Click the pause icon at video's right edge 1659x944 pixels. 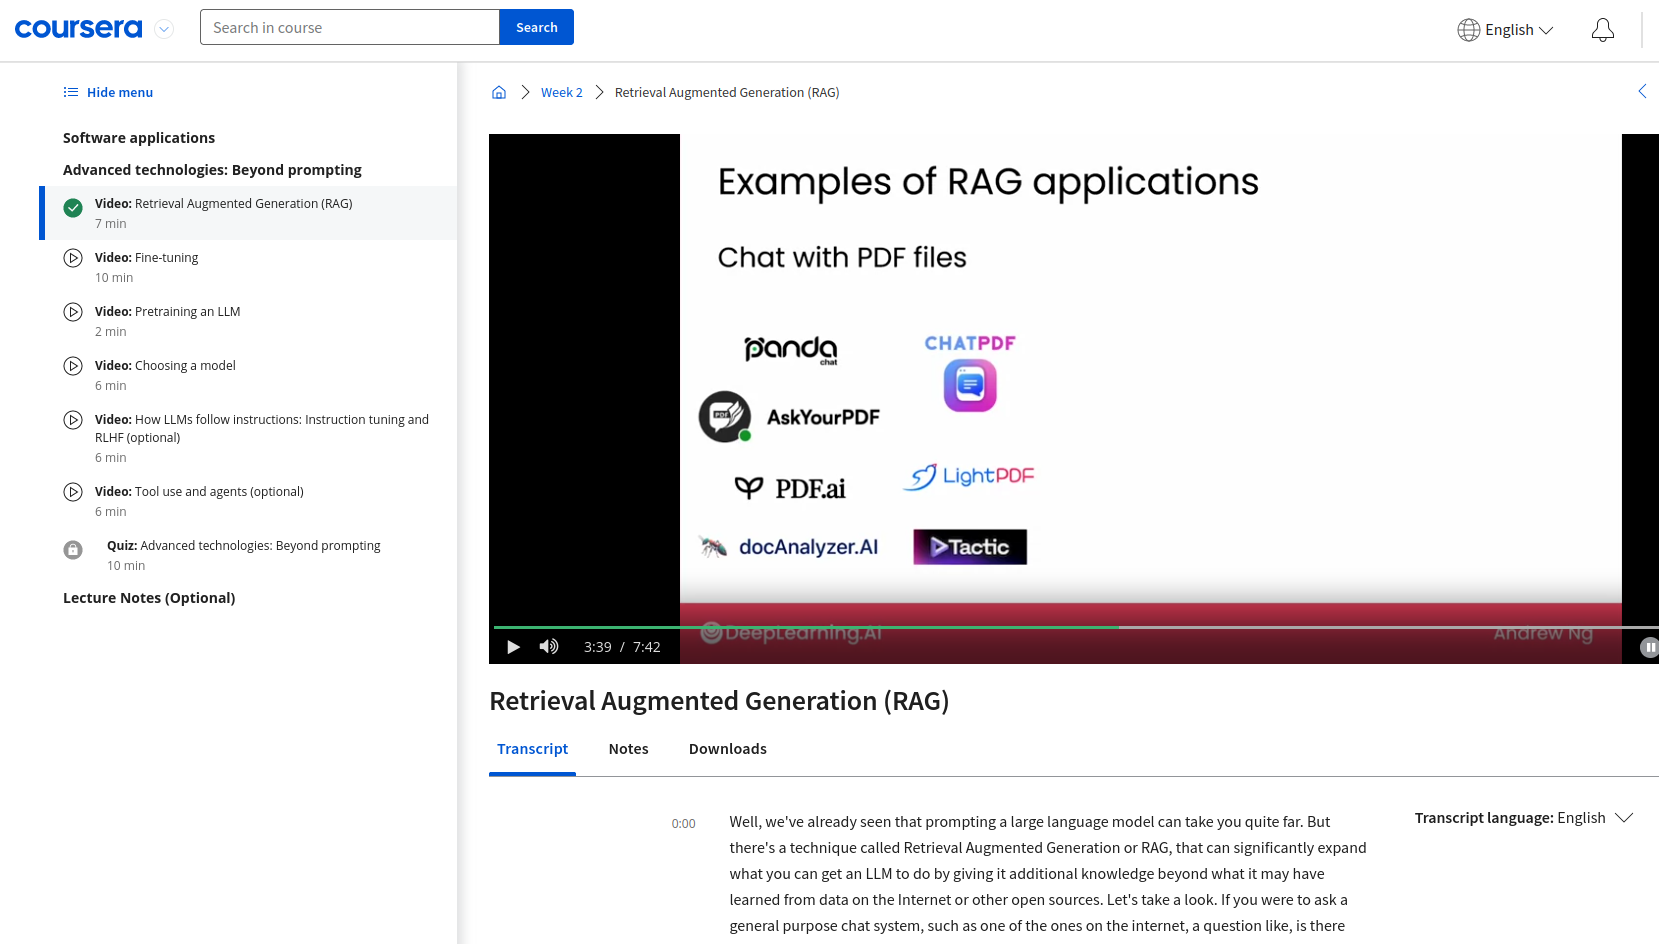point(1650,647)
